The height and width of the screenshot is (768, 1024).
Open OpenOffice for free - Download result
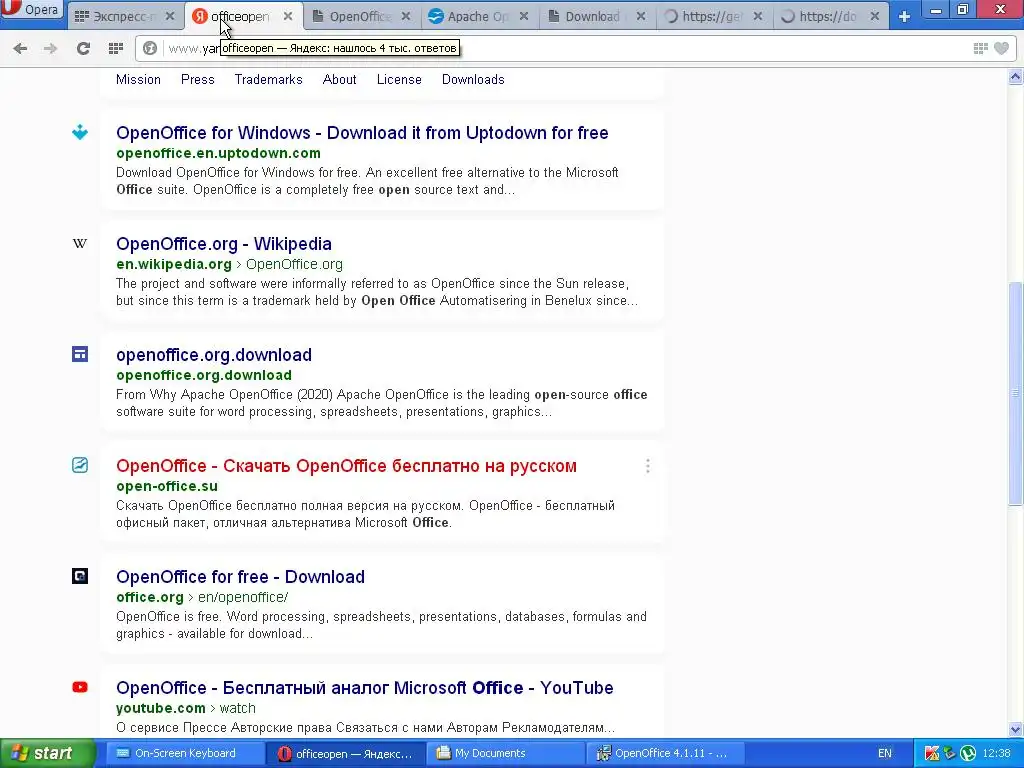click(x=240, y=577)
